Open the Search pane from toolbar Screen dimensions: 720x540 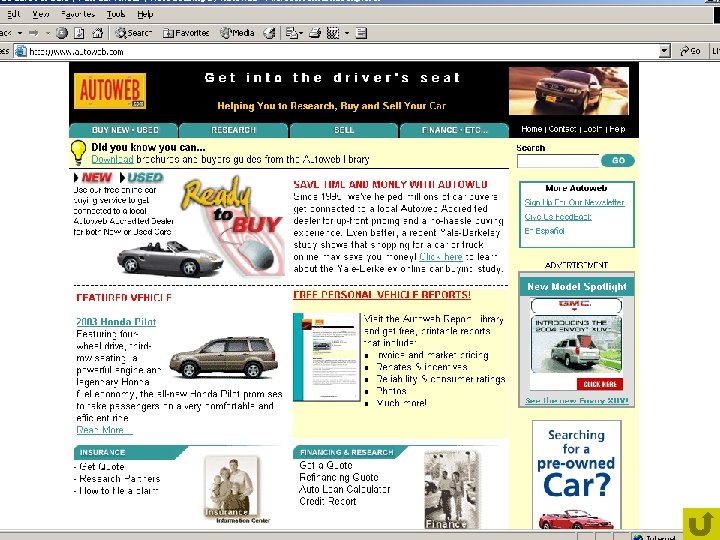(x=133, y=33)
